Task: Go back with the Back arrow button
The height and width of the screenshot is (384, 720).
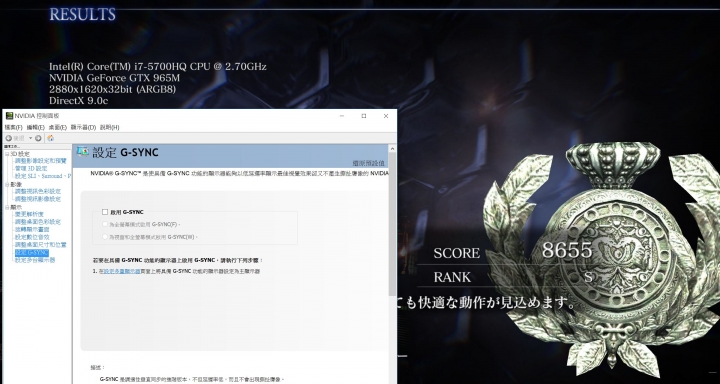Action: (9, 138)
